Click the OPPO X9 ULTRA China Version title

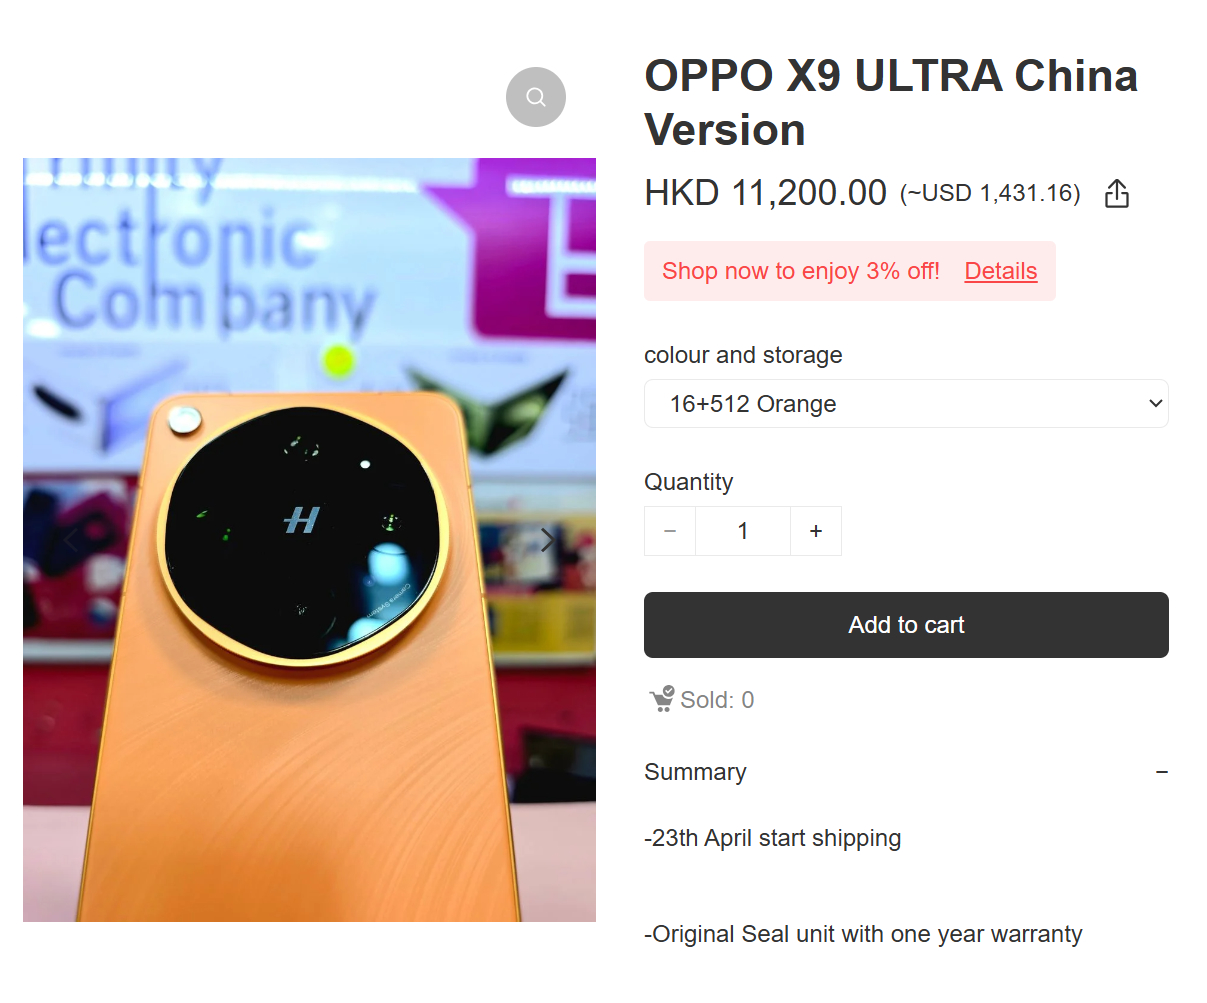point(891,103)
